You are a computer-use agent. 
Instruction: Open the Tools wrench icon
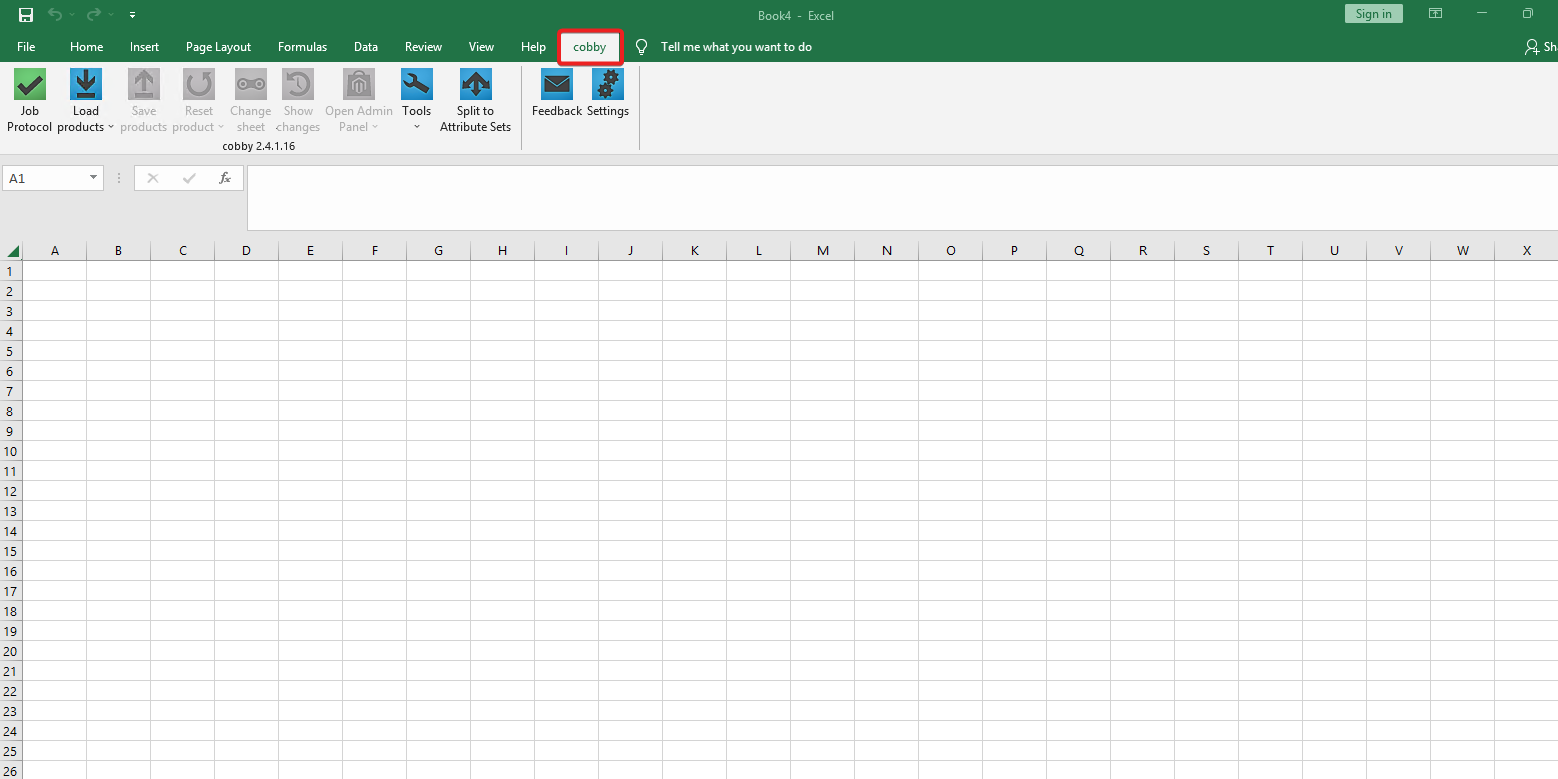click(x=417, y=84)
